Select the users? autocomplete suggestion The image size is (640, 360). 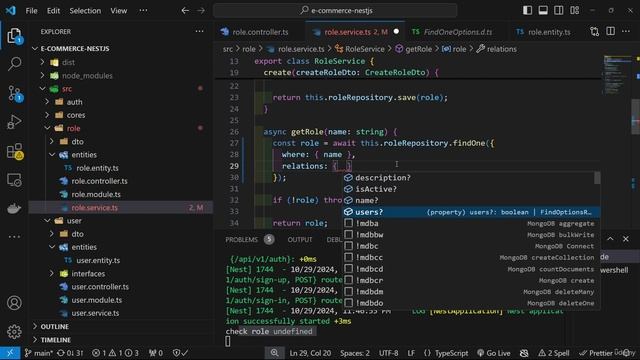click(x=471, y=212)
